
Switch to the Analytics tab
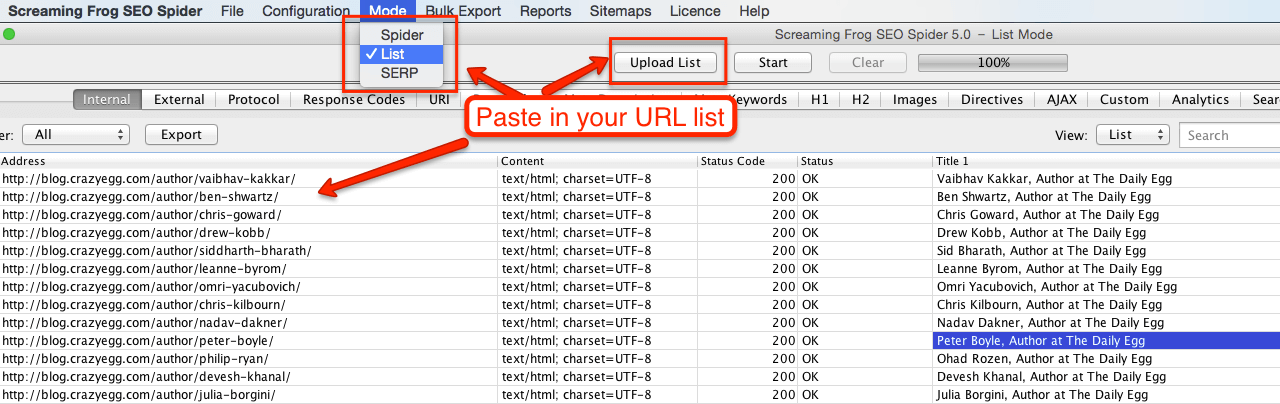1200,99
